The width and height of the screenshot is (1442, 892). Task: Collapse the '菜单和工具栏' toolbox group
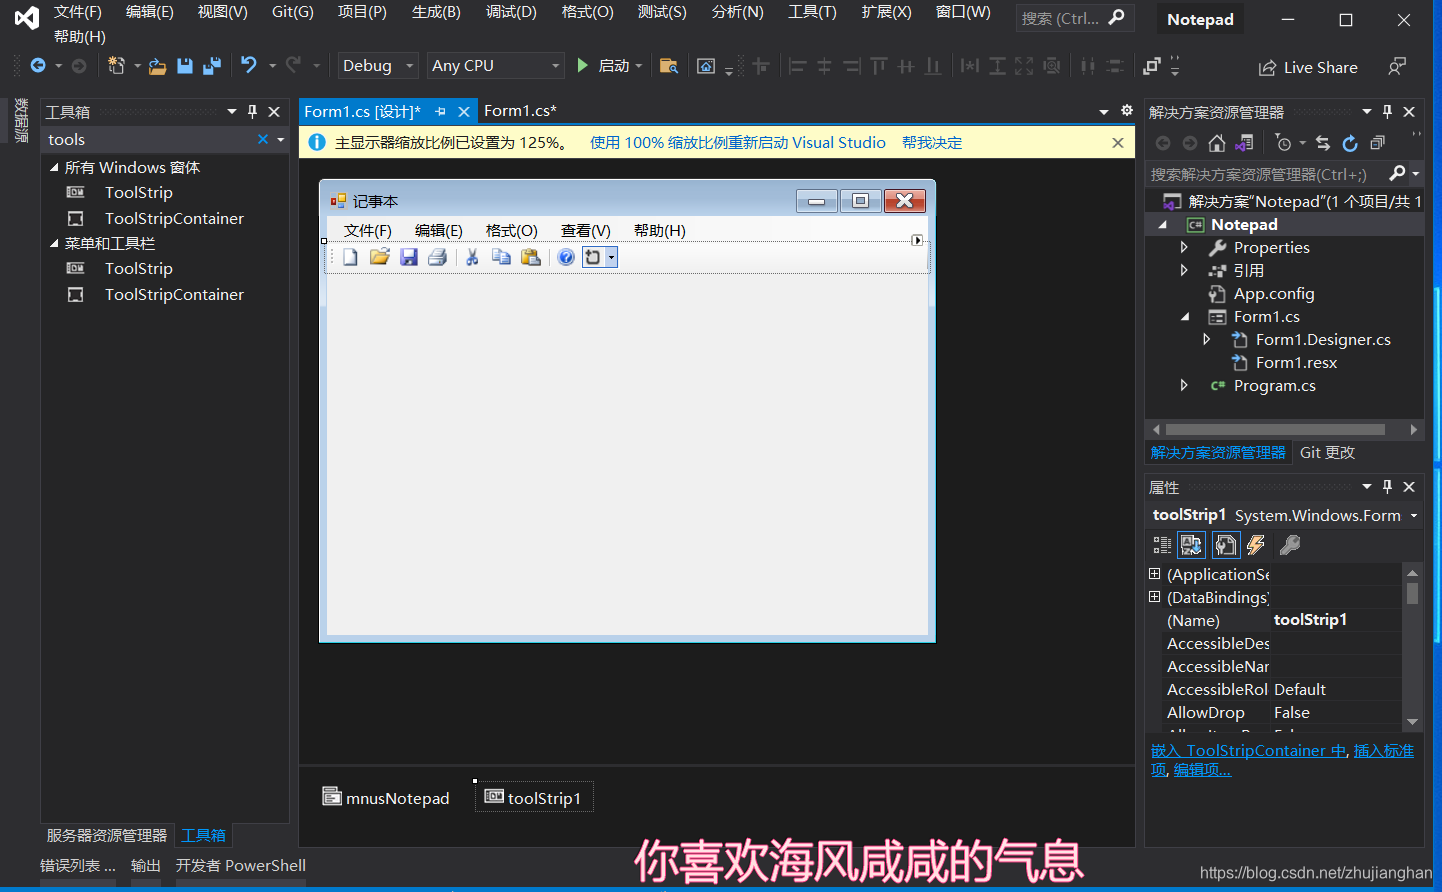pyautogui.click(x=54, y=243)
